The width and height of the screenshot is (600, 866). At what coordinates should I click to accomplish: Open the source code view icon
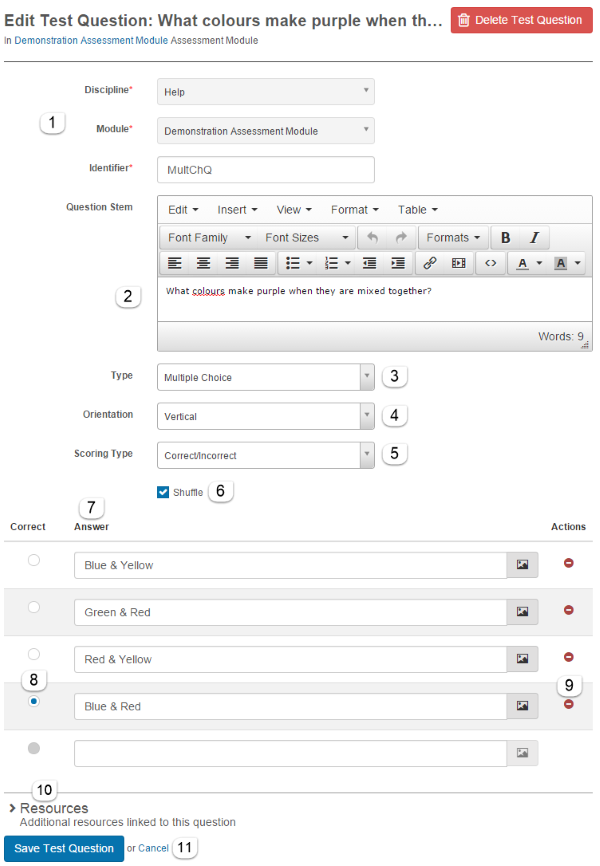tap(490, 263)
